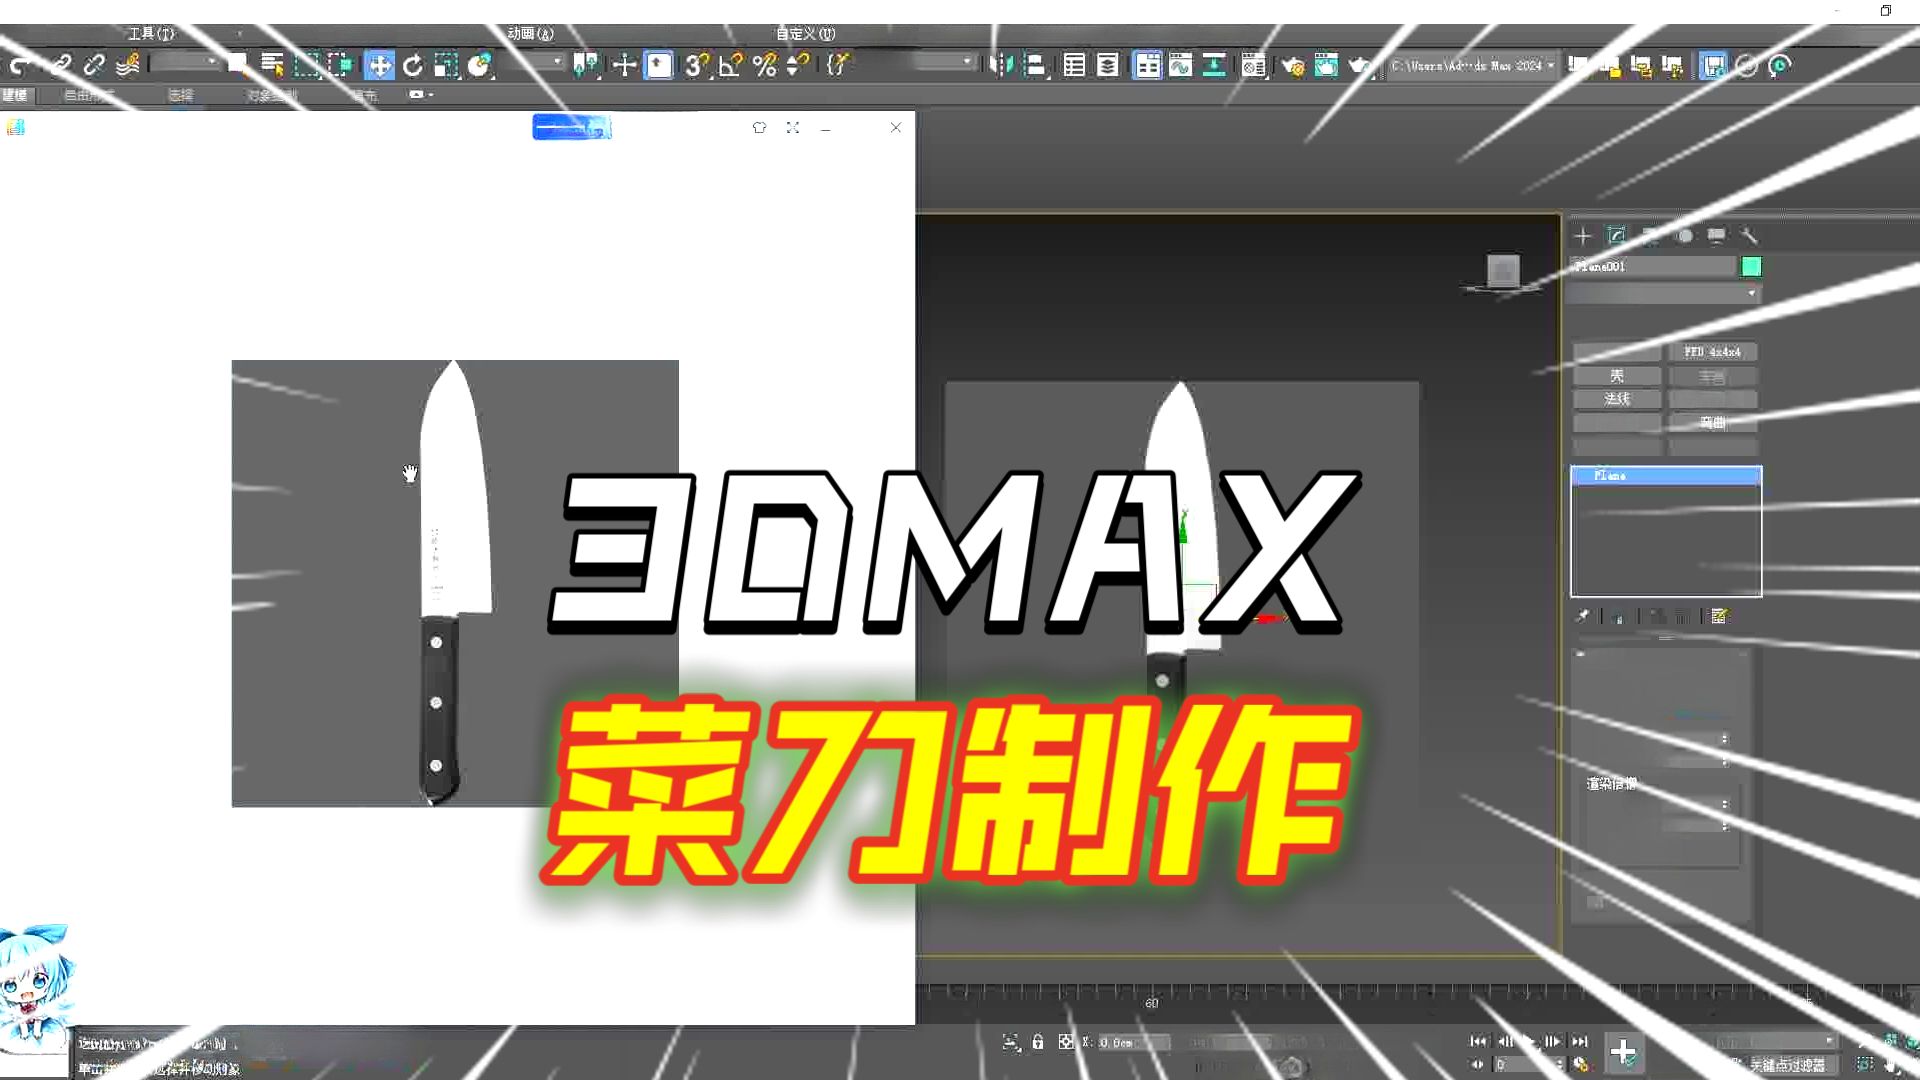Click the Render Production teapot
1920x1080 pixels.
tap(1359, 66)
